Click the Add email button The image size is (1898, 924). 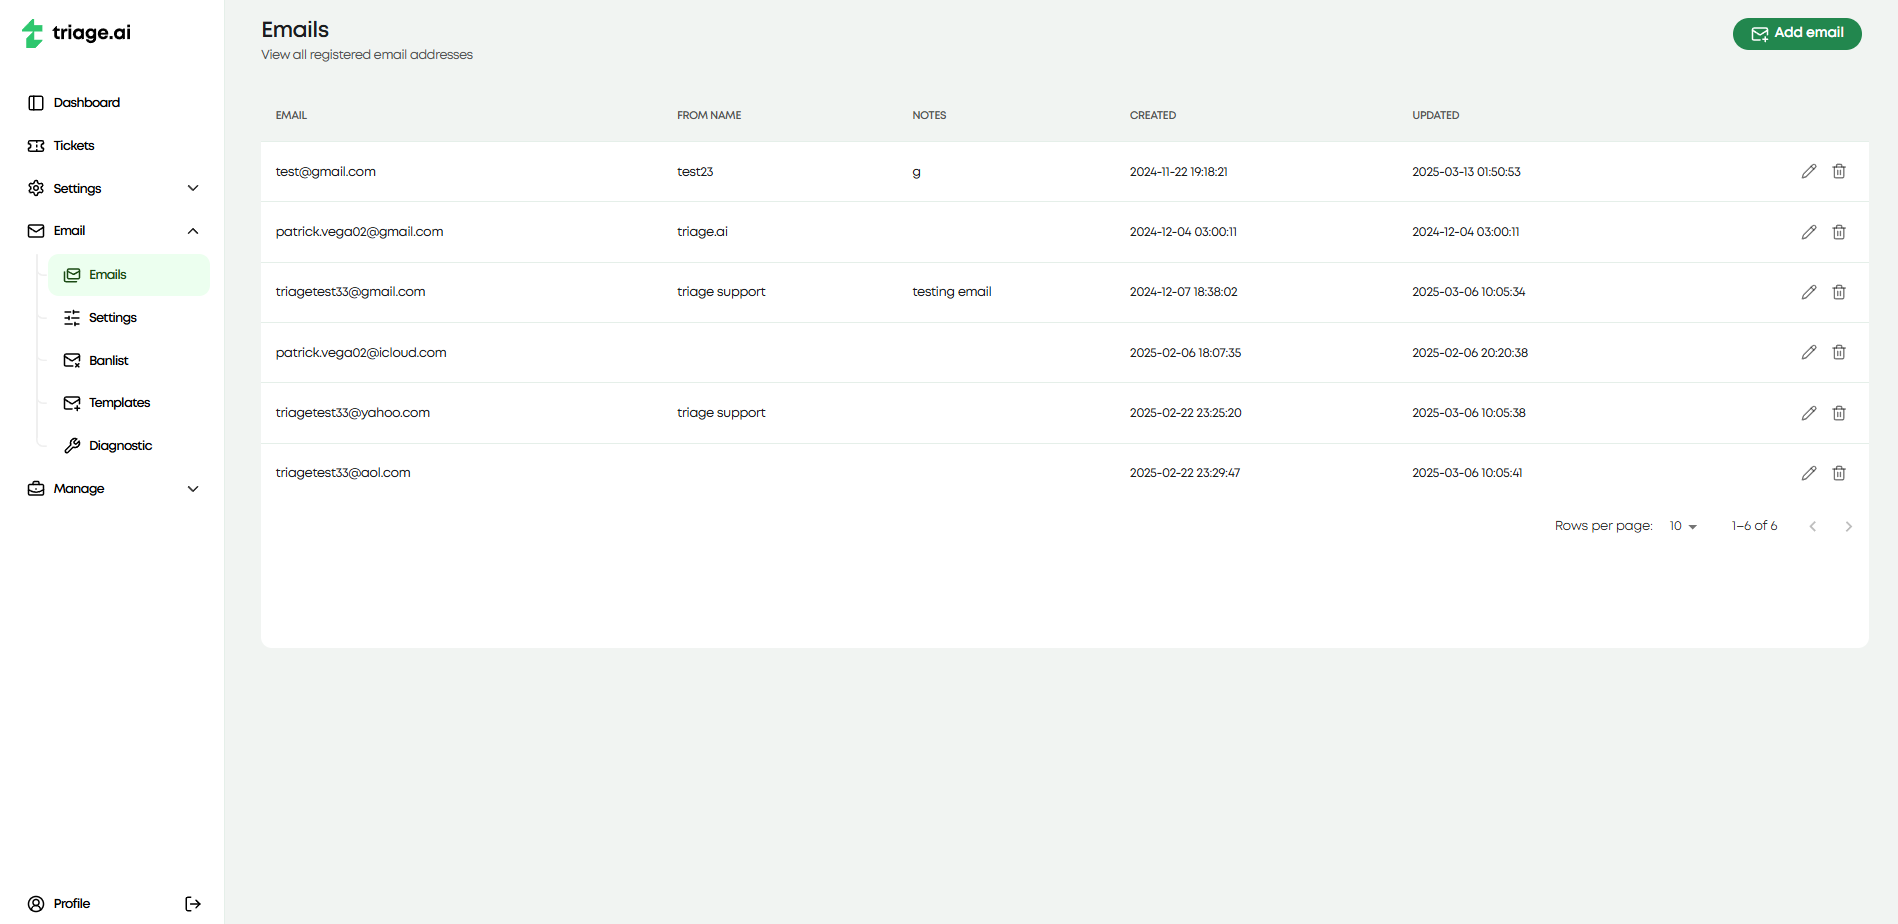pyautogui.click(x=1797, y=33)
